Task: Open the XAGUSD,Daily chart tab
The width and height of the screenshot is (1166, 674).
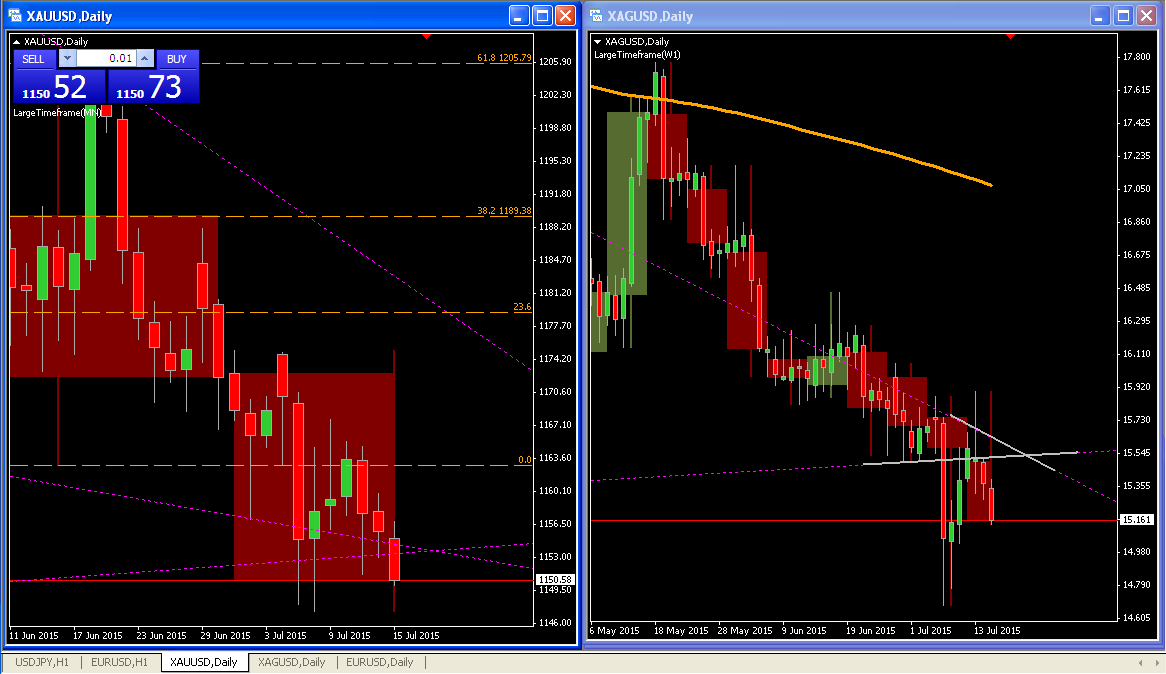Action: [291, 662]
